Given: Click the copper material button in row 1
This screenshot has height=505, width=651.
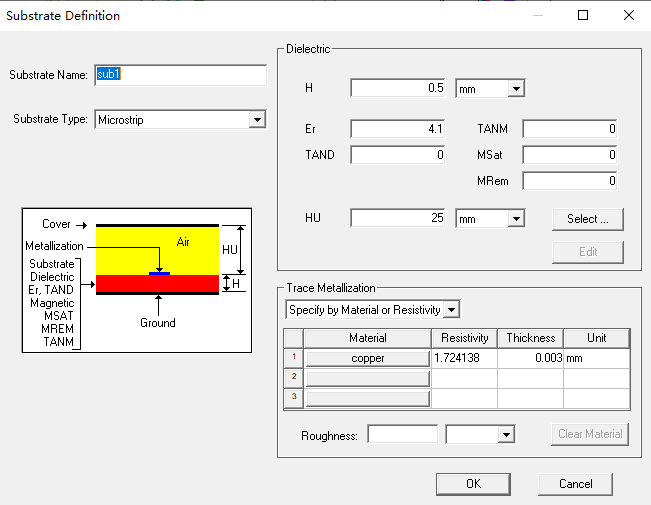Looking at the screenshot, I should tap(367, 358).
